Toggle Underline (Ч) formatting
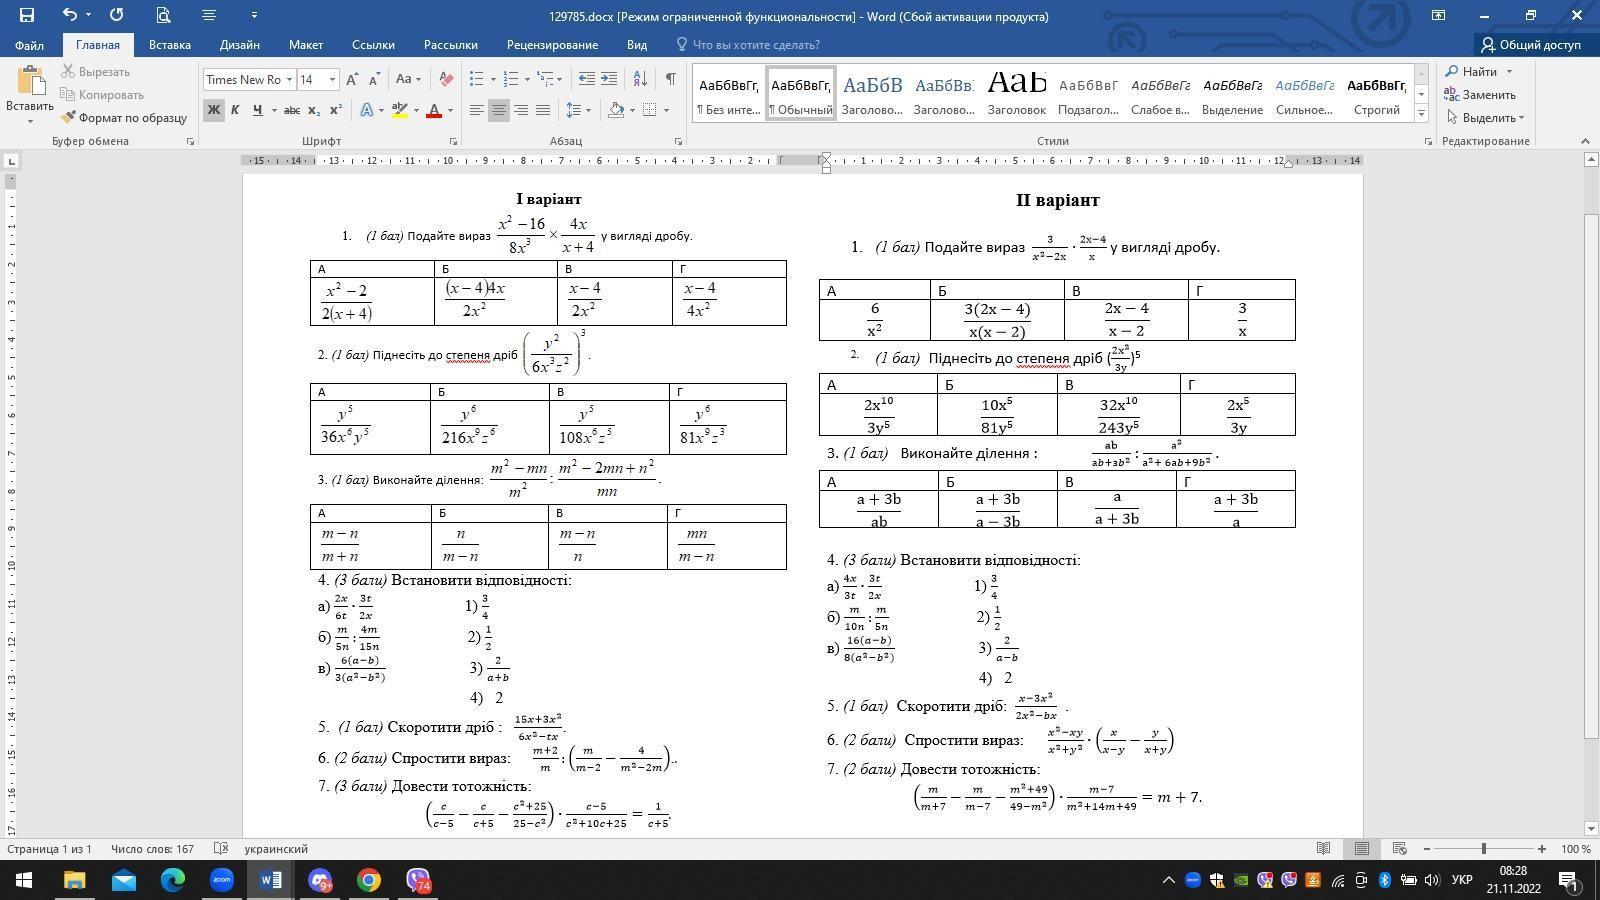This screenshot has width=1600, height=900. point(257,110)
